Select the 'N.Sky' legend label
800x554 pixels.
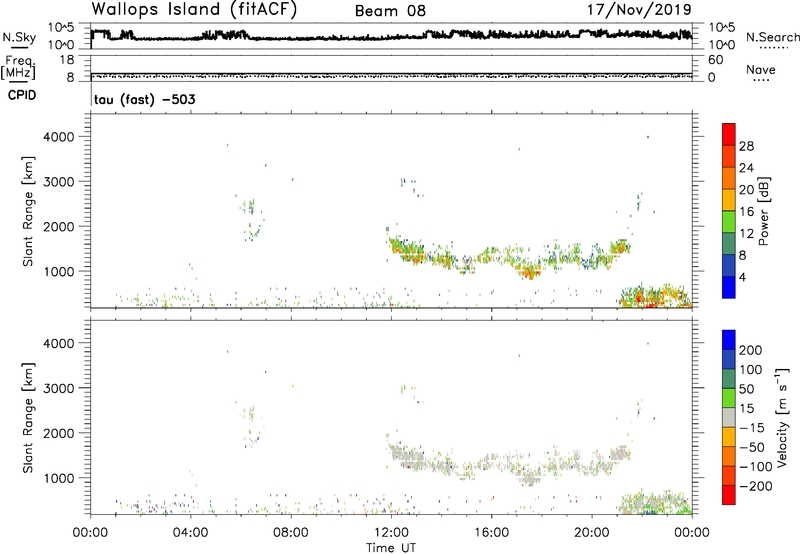click(19, 37)
